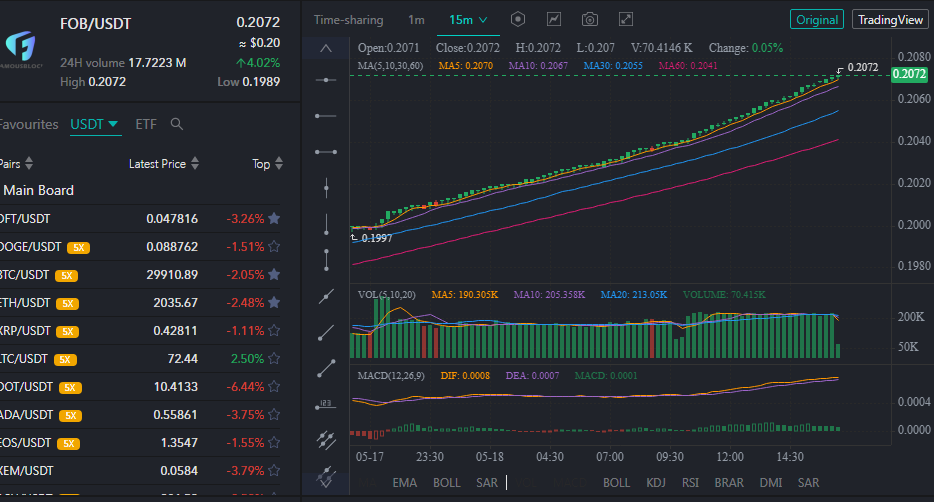Image resolution: width=934 pixels, height=502 pixels.
Task: Click the green 0.2072 price axis marker
Action: click(x=909, y=74)
